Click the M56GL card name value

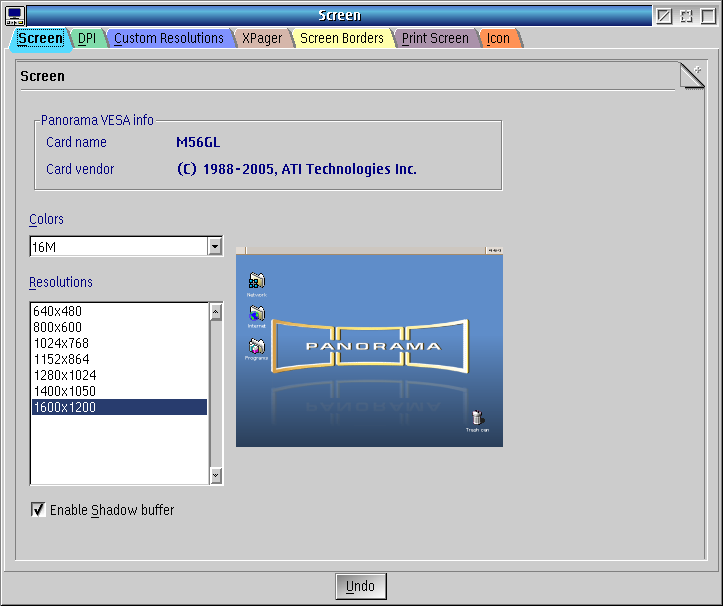[198, 142]
